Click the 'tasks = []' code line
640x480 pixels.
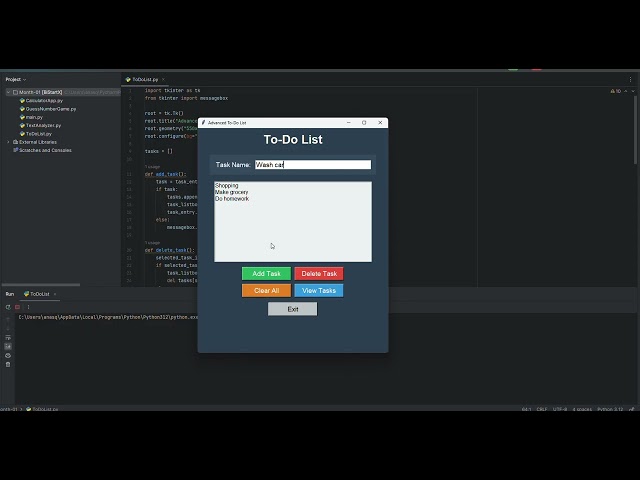[159, 151]
